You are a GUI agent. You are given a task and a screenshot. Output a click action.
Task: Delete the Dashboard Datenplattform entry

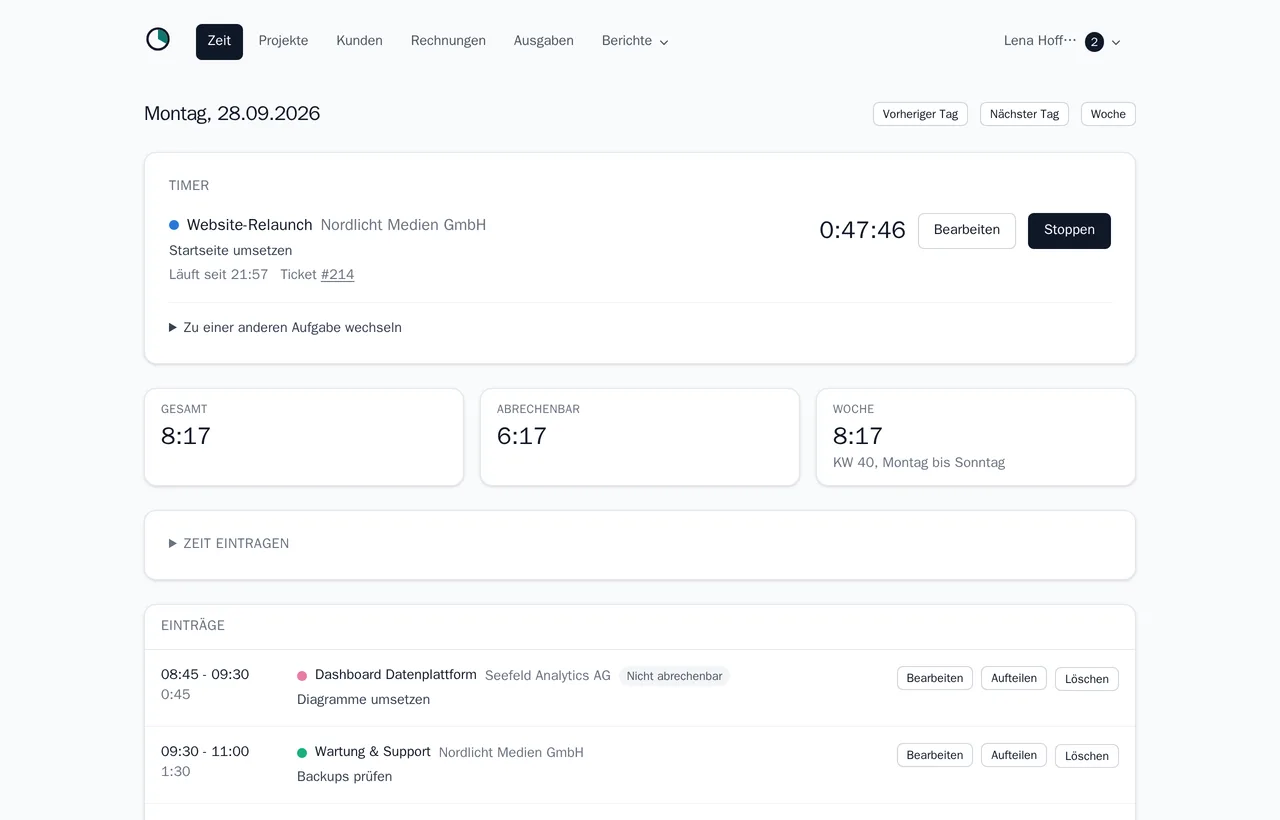(1087, 679)
